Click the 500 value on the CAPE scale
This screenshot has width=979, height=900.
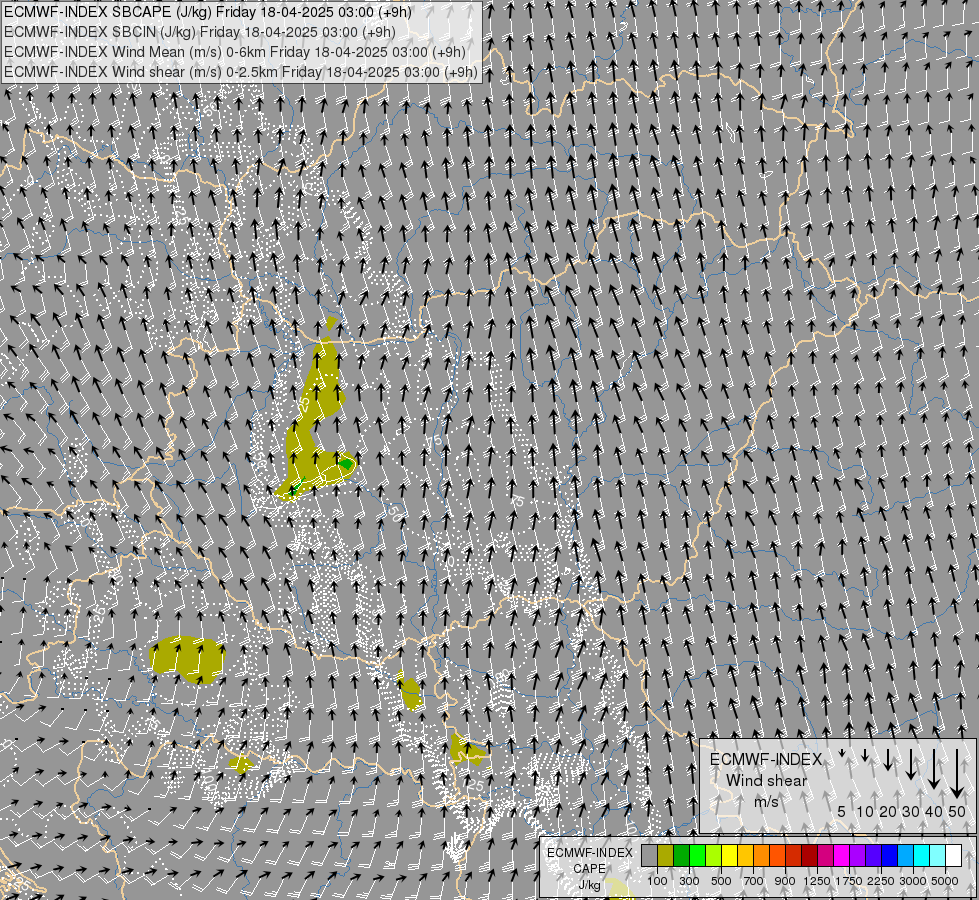(x=721, y=881)
